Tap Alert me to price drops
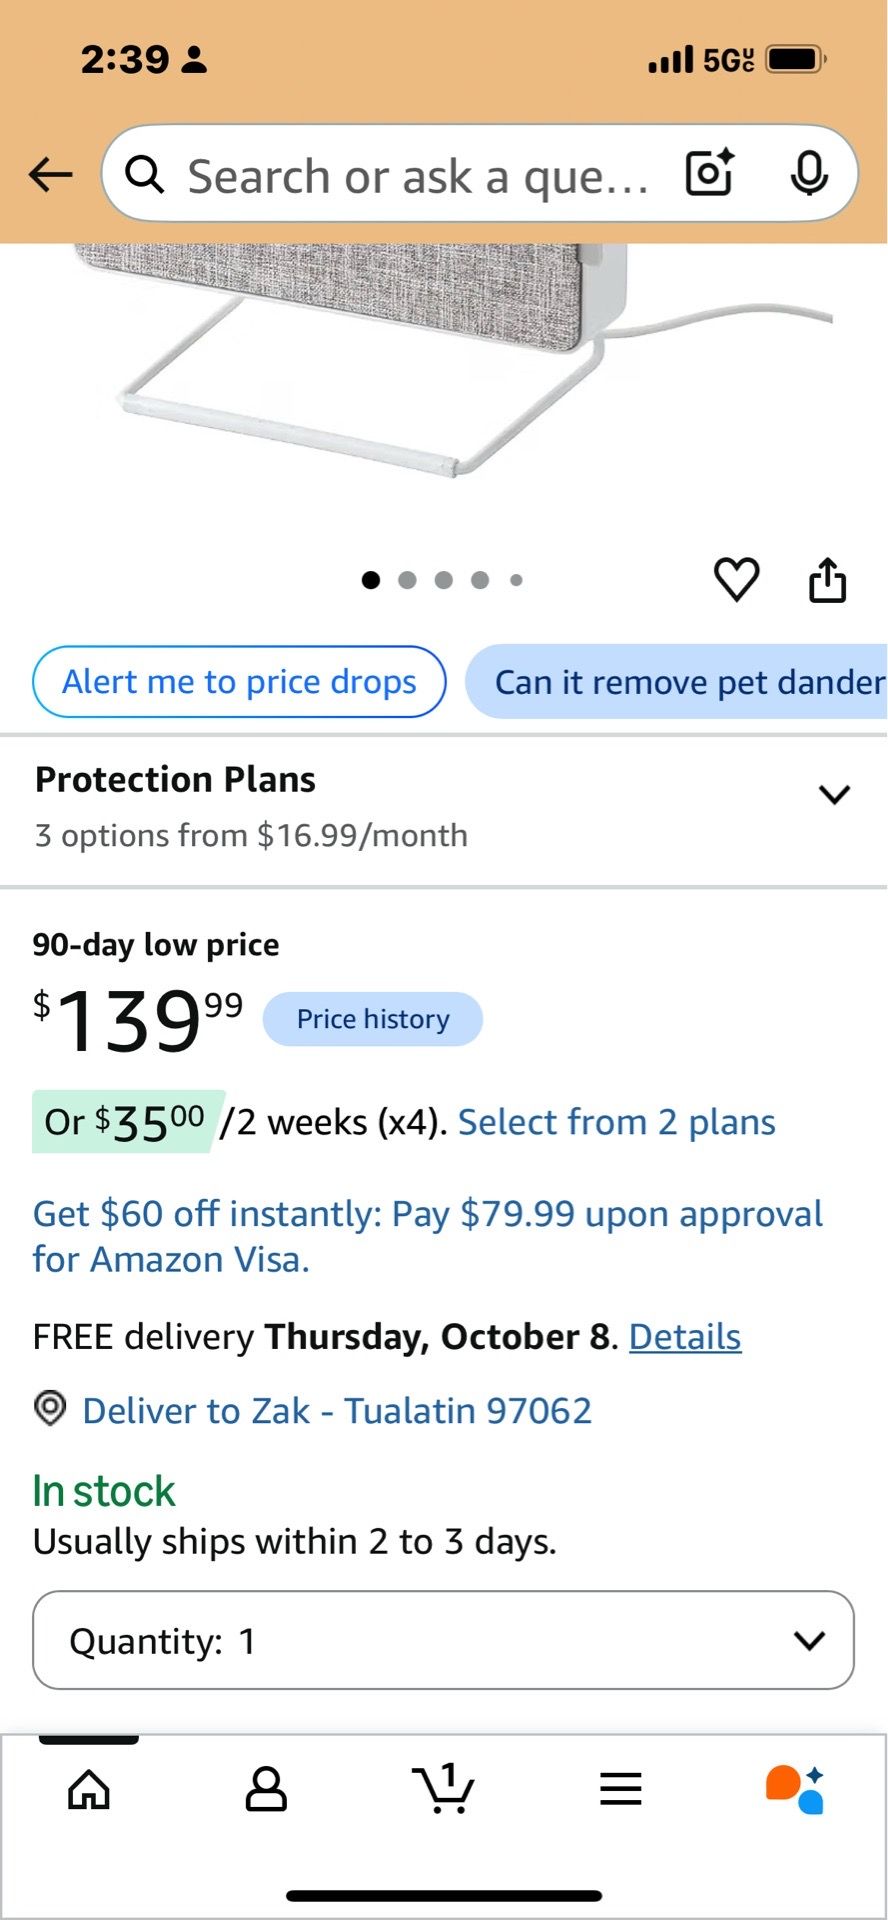Screen dimensions: 888x1920 (x=239, y=682)
